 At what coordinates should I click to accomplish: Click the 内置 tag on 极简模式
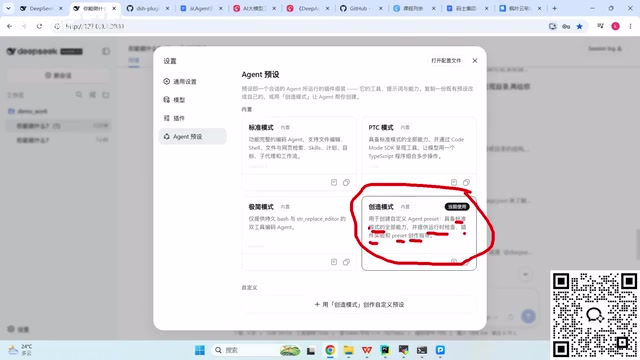285,207
